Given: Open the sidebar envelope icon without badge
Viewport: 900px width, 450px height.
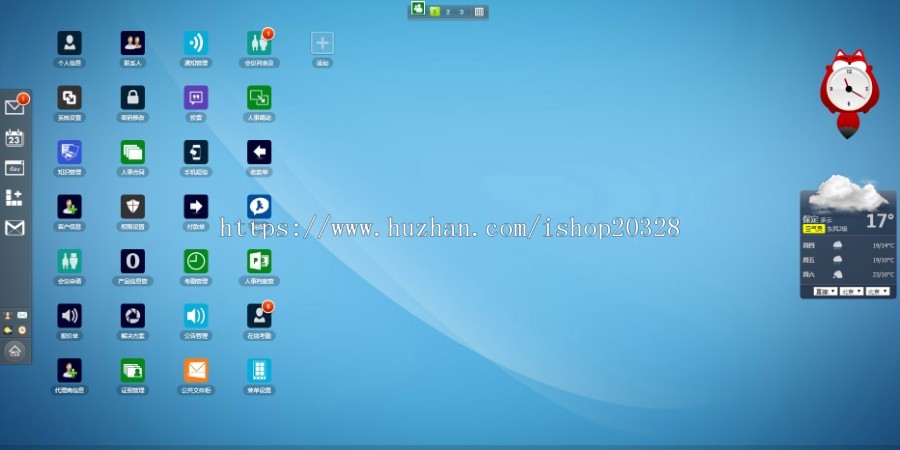Looking at the screenshot, I should [x=14, y=228].
